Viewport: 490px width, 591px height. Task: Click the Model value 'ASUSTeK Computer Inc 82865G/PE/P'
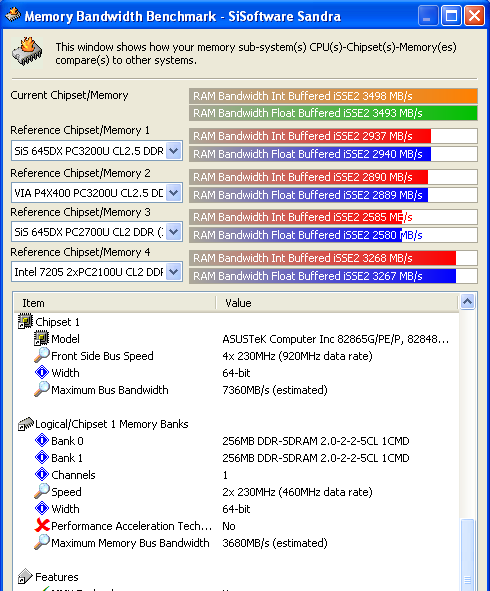[x=335, y=339]
